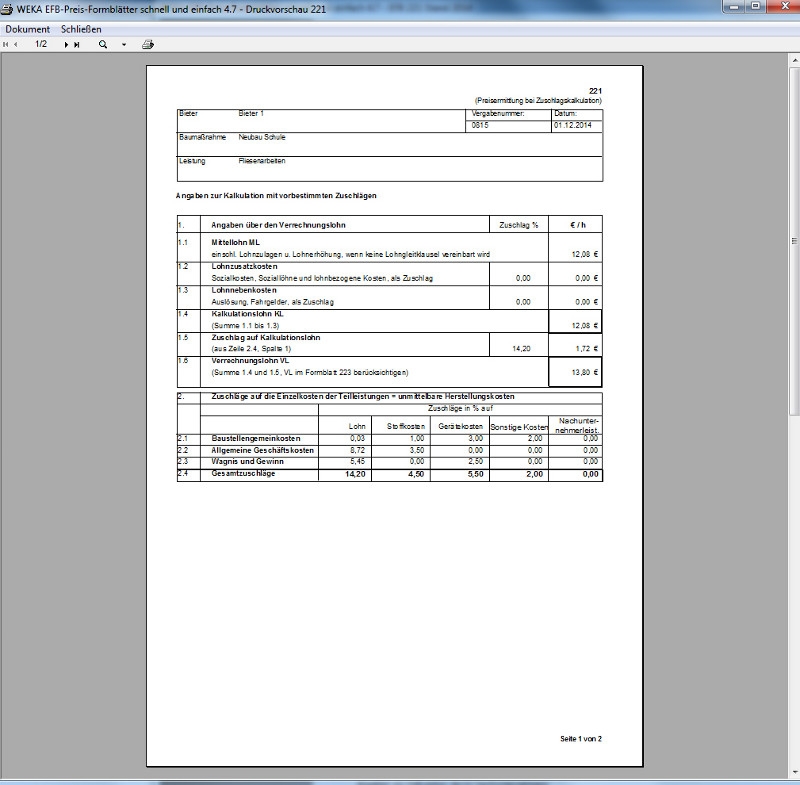Click the scrollbar down arrow
The width and height of the screenshot is (800, 785).
[794, 774]
